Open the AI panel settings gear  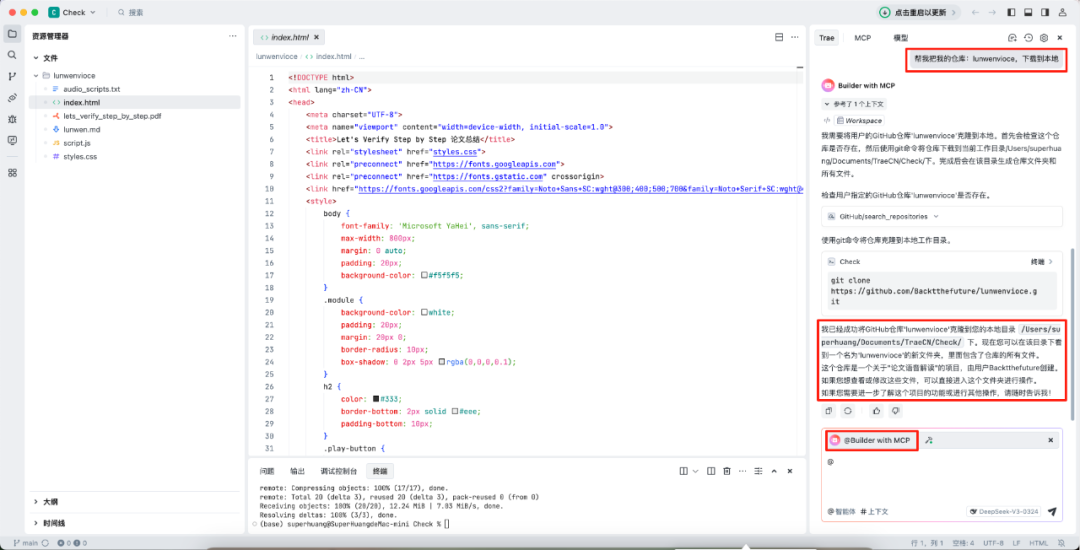point(1043,38)
